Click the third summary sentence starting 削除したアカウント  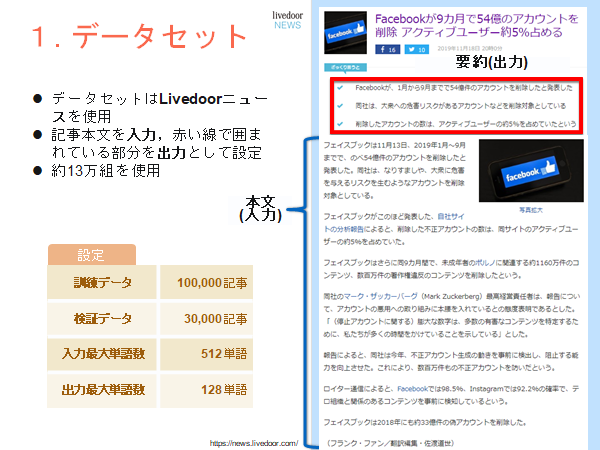(x=465, y=124)
